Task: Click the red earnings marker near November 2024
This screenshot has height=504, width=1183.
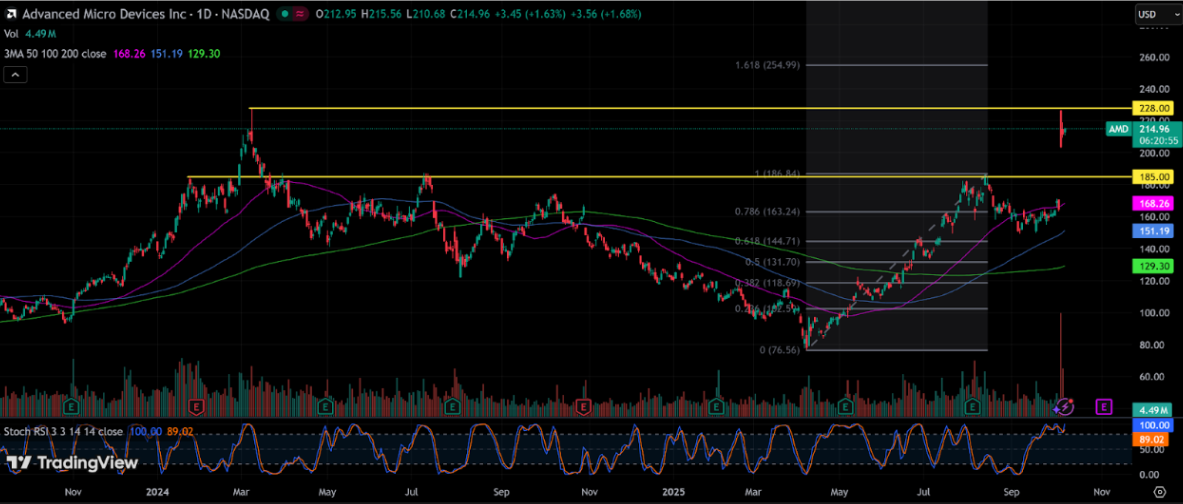Action: coord(584,407)
